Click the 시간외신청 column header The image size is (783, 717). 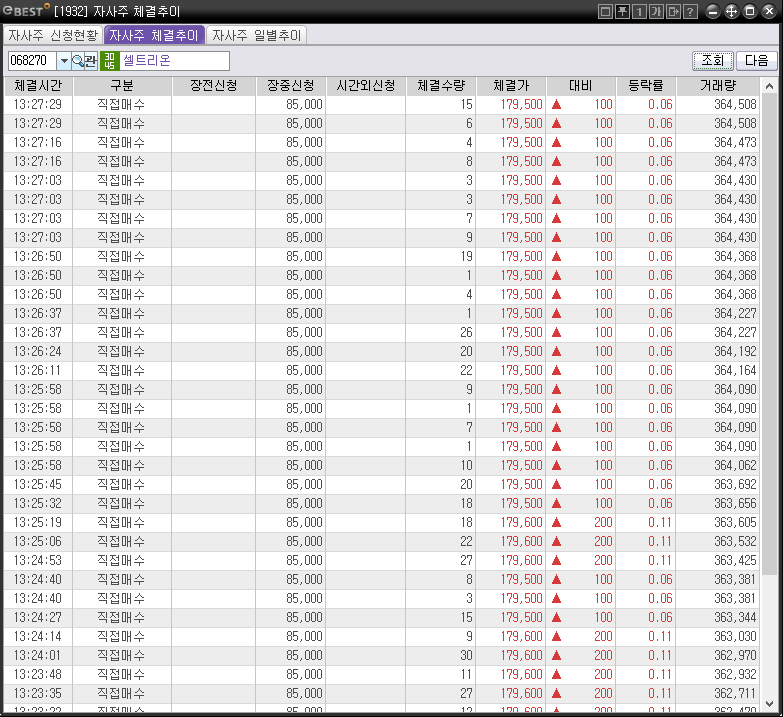366,86
